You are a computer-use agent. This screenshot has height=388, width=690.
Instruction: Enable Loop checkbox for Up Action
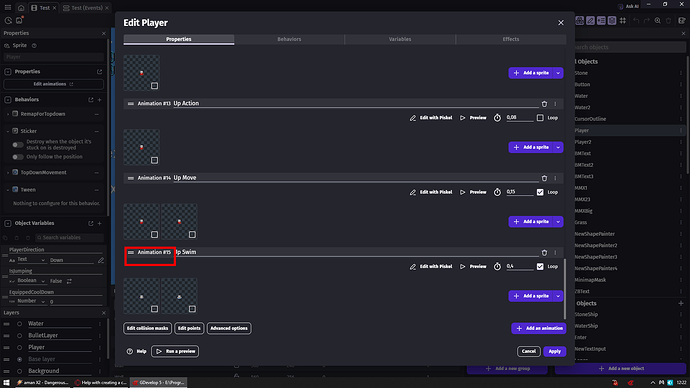pyautogui.click(x=540, y=118)
